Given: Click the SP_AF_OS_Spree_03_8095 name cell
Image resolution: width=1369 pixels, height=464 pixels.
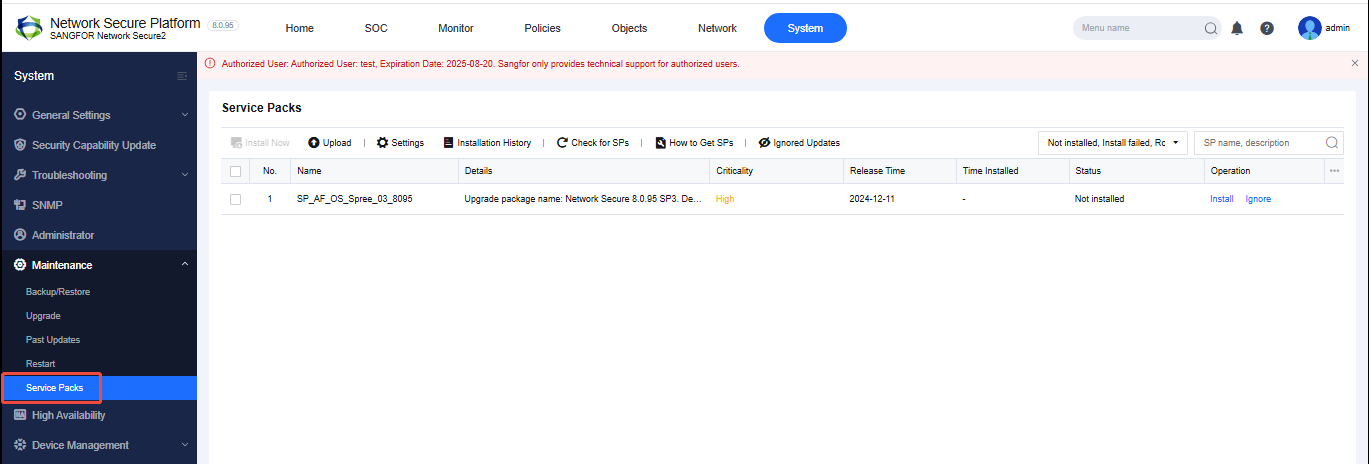Looking at the screenshot, I should pyautogui.click(x=355, y=199).
